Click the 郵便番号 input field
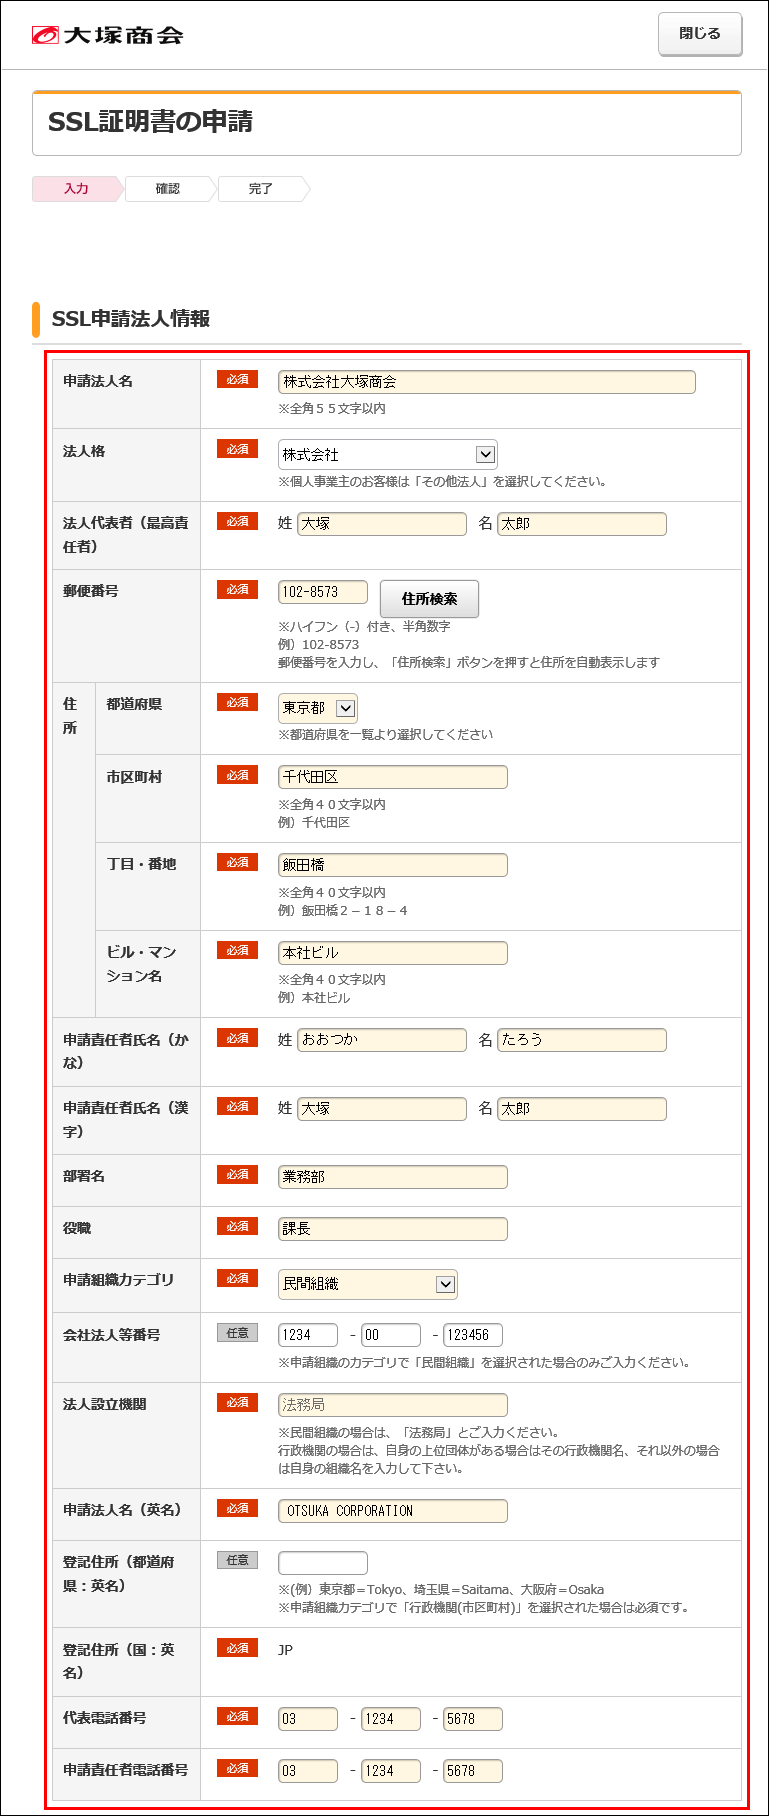The image size is (769, 1816). pyautogui.click(x=323, y=592)
